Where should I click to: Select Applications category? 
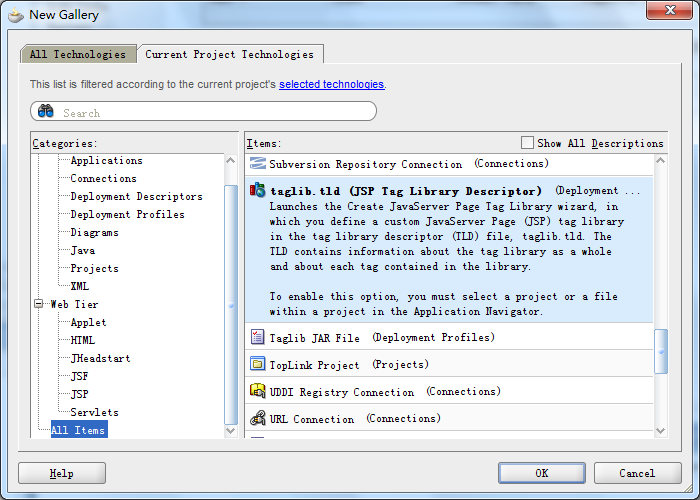pyautogui.click(x=107, y=160)
